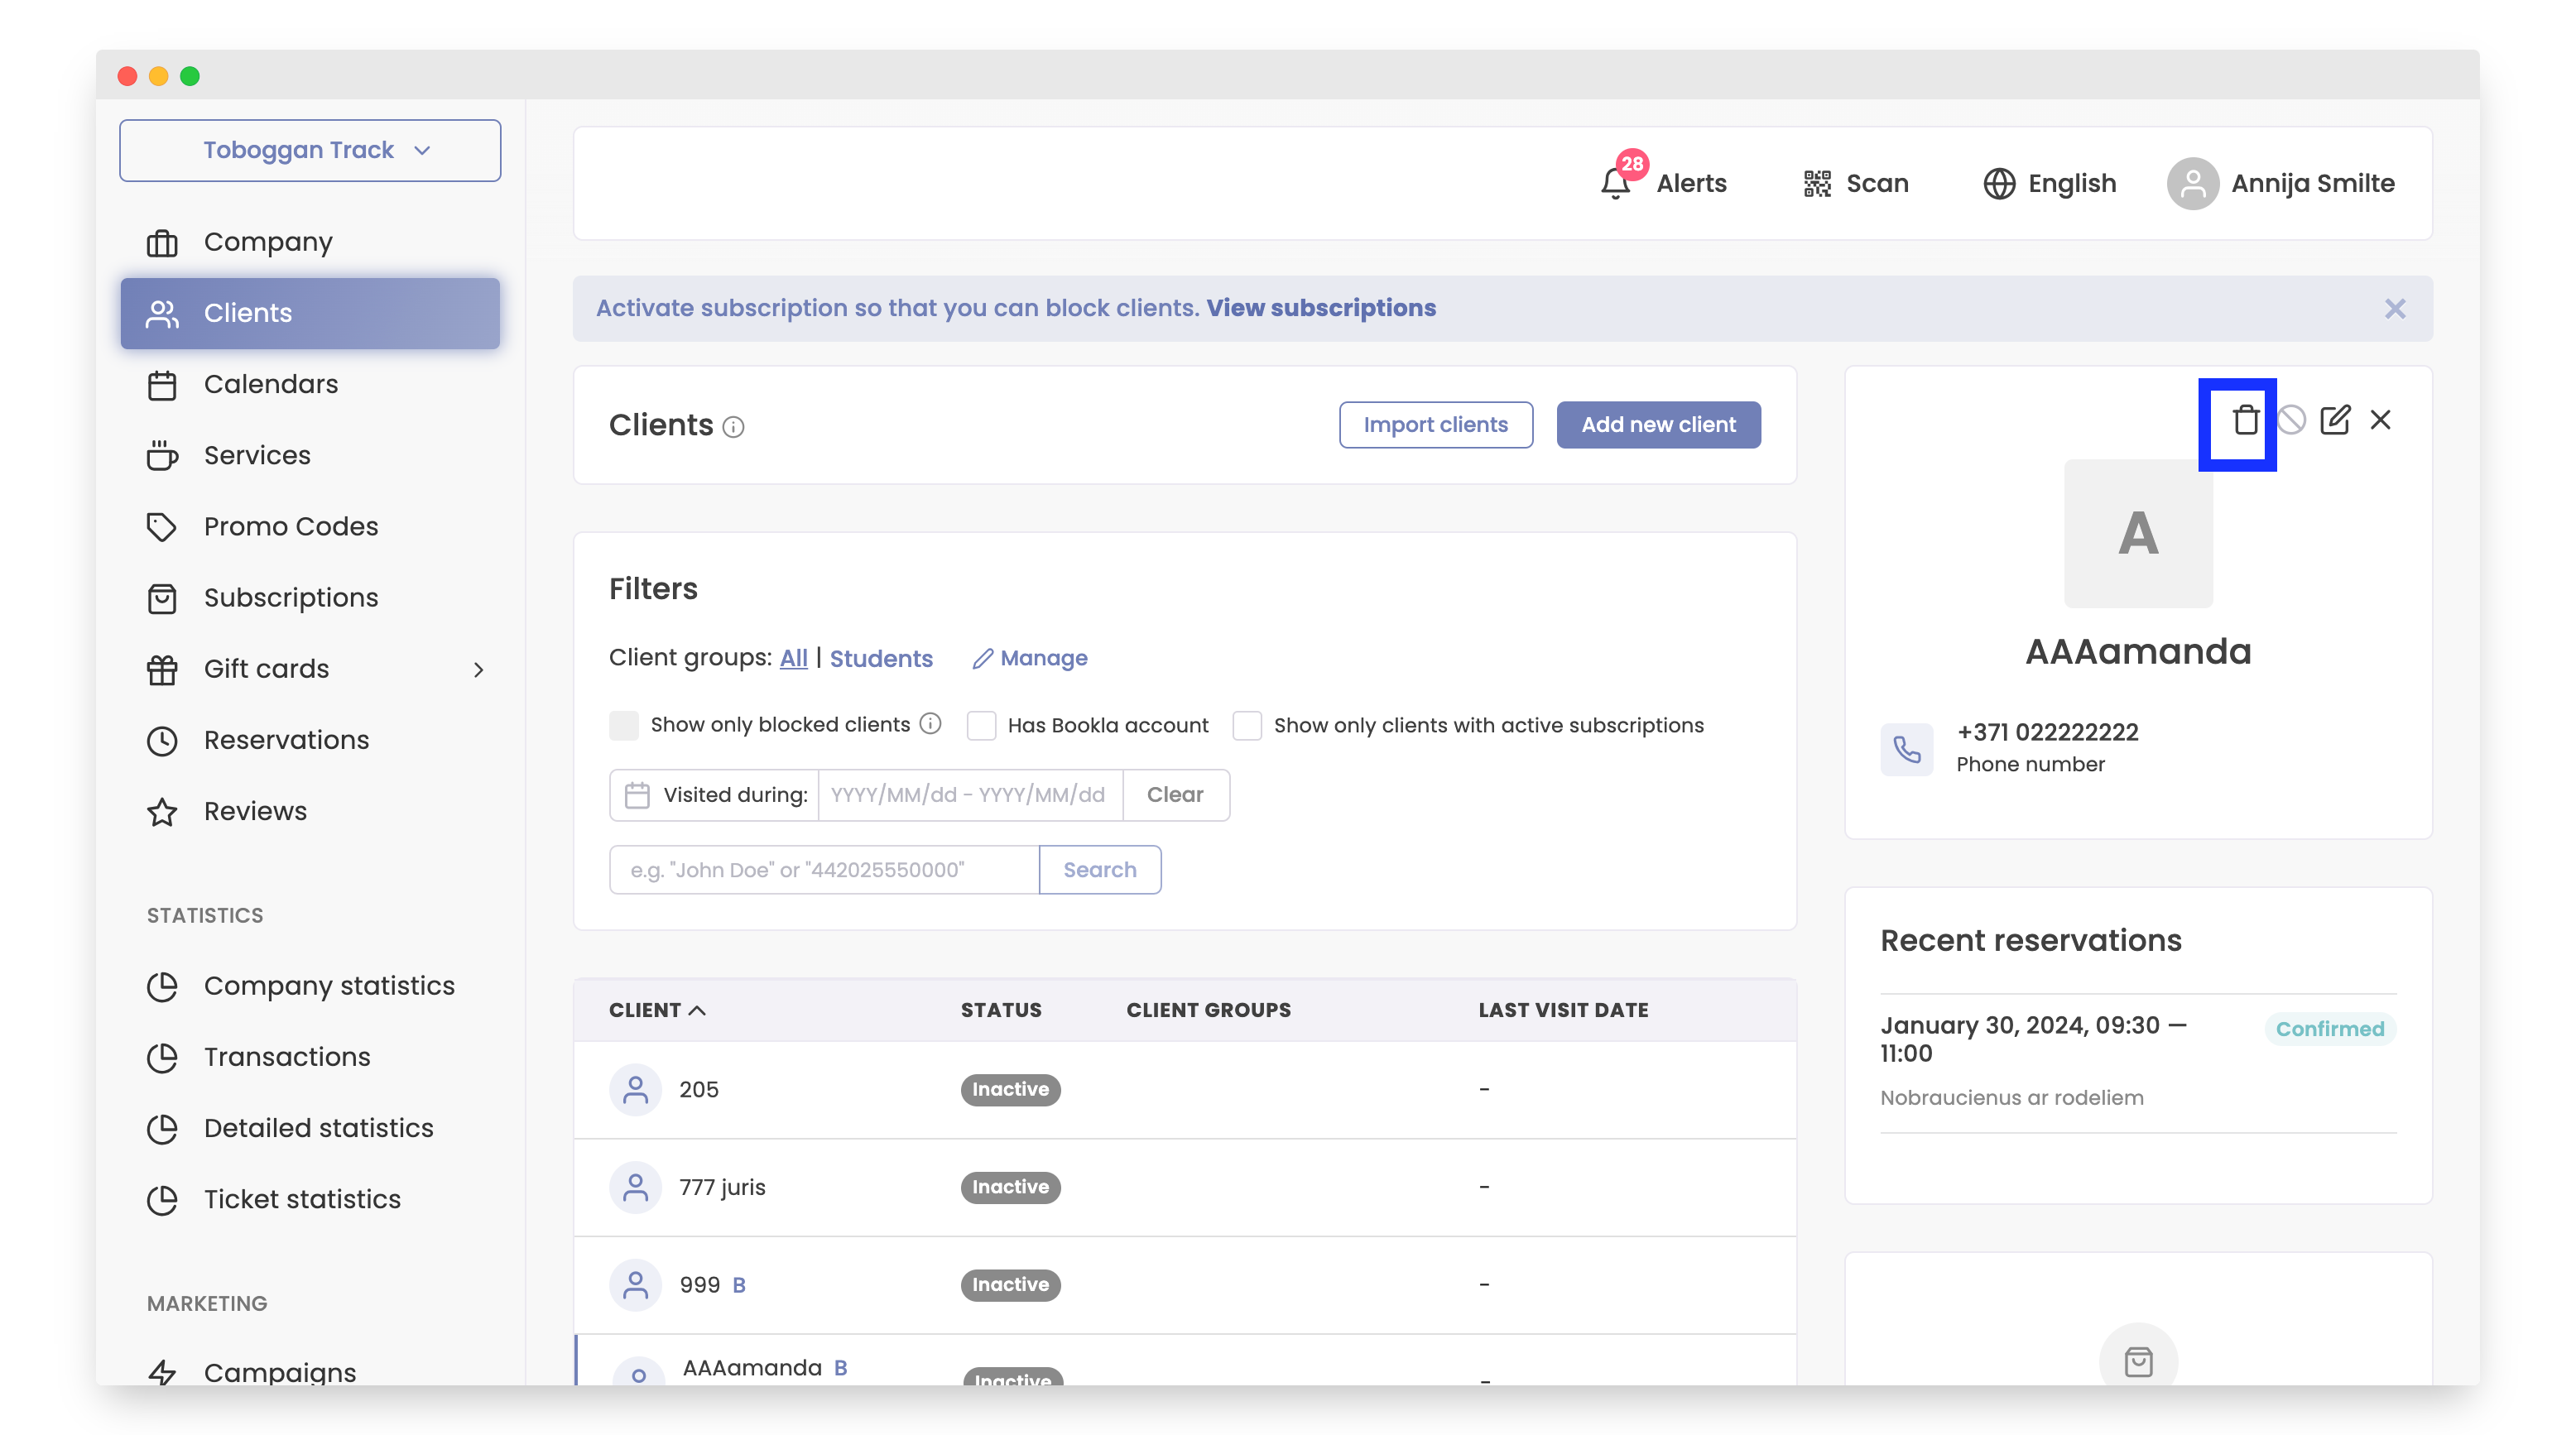Open Reservations in the sidebar
The width and height of the screenshot is (2576, 1435).
[286, 740]
